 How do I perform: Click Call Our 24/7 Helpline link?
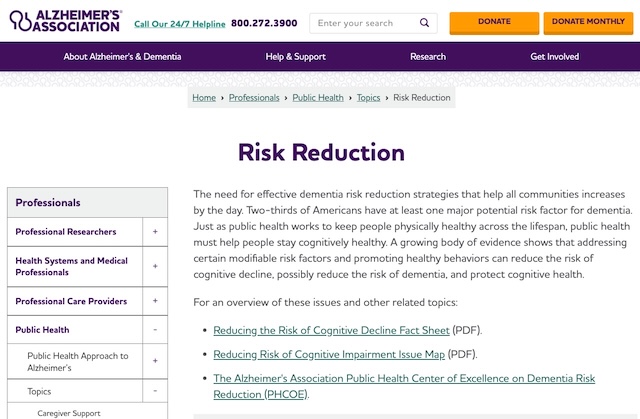[178, 23]
